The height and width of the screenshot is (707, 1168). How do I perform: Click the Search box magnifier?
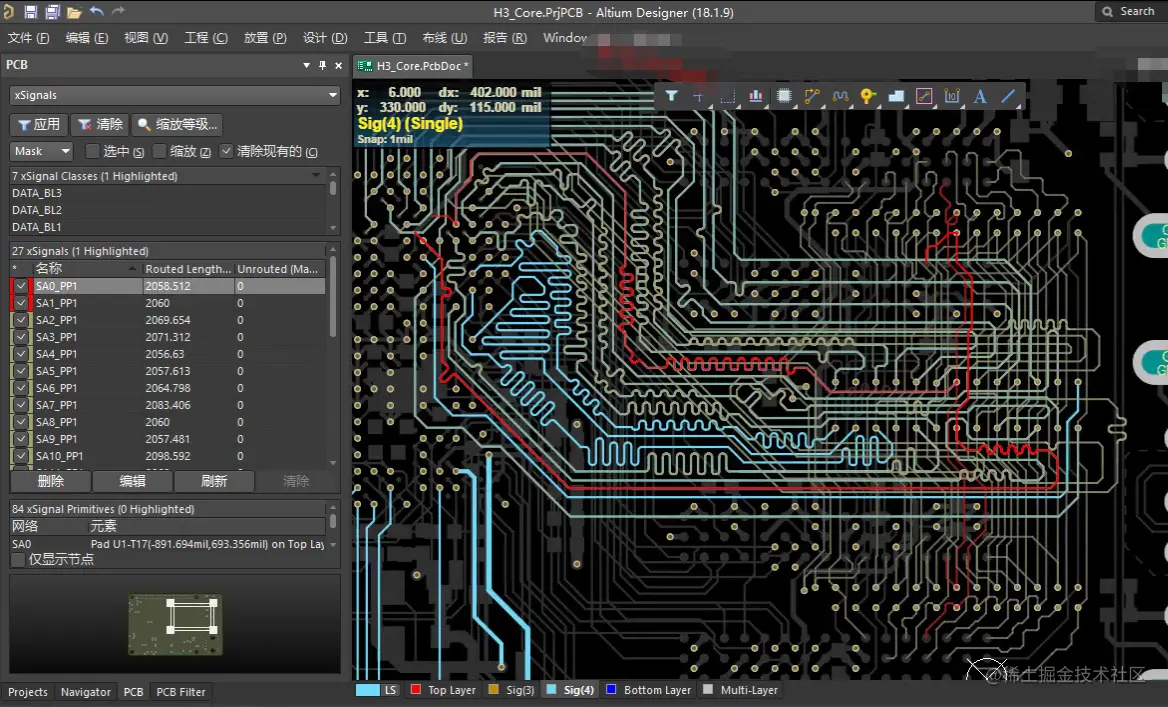(x=1108, y=12)
